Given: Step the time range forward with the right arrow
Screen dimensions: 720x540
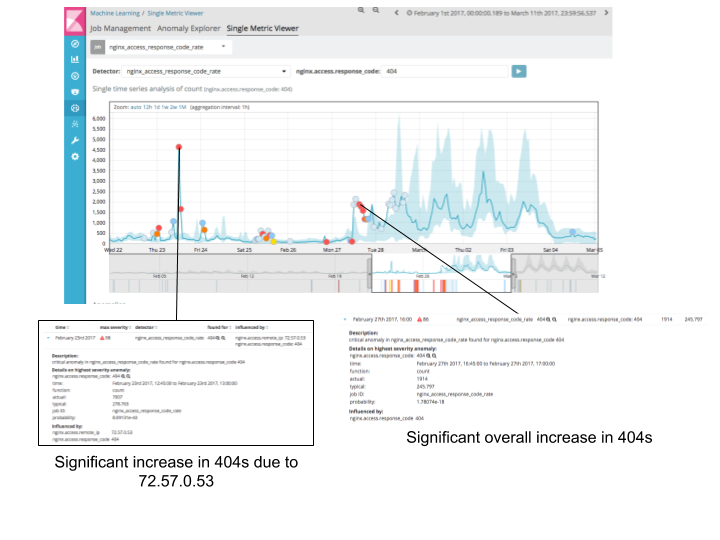Looking at the screenshot, I should click(606, 13).
